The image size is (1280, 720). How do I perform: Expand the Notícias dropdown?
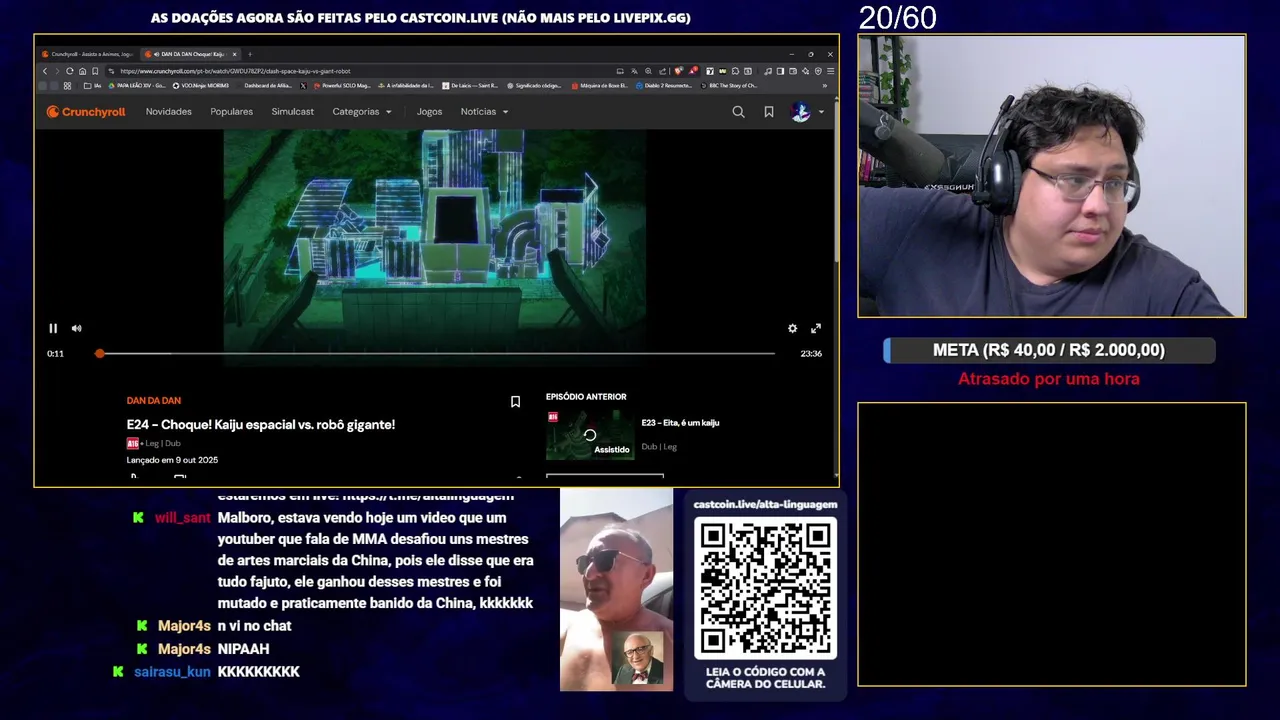pos(485,112)
